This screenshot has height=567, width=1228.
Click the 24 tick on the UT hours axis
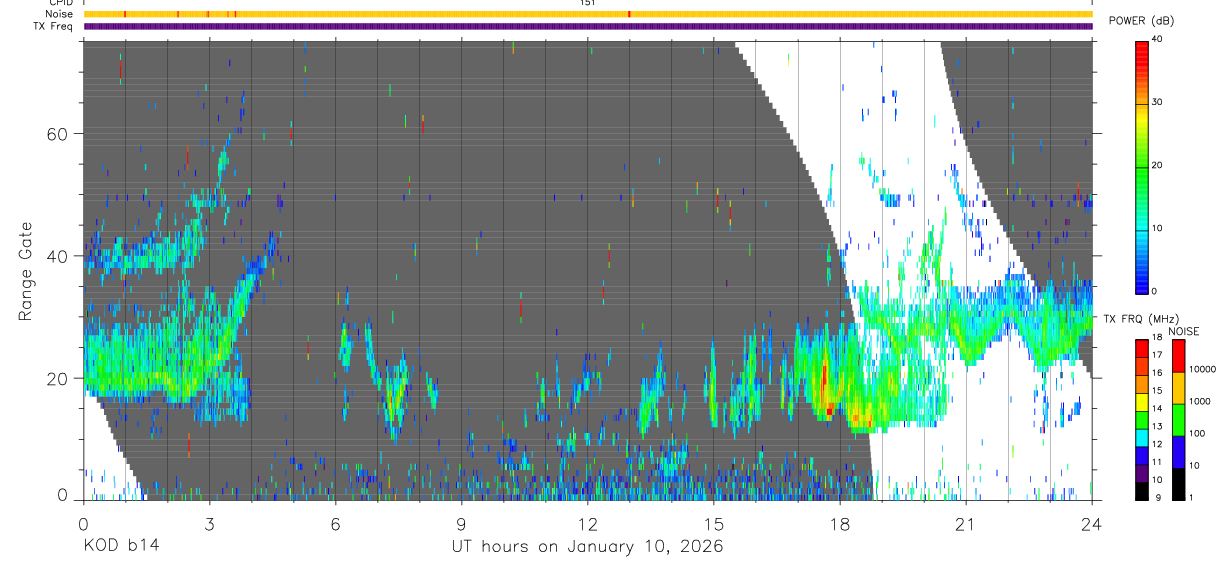[1092, 524]
